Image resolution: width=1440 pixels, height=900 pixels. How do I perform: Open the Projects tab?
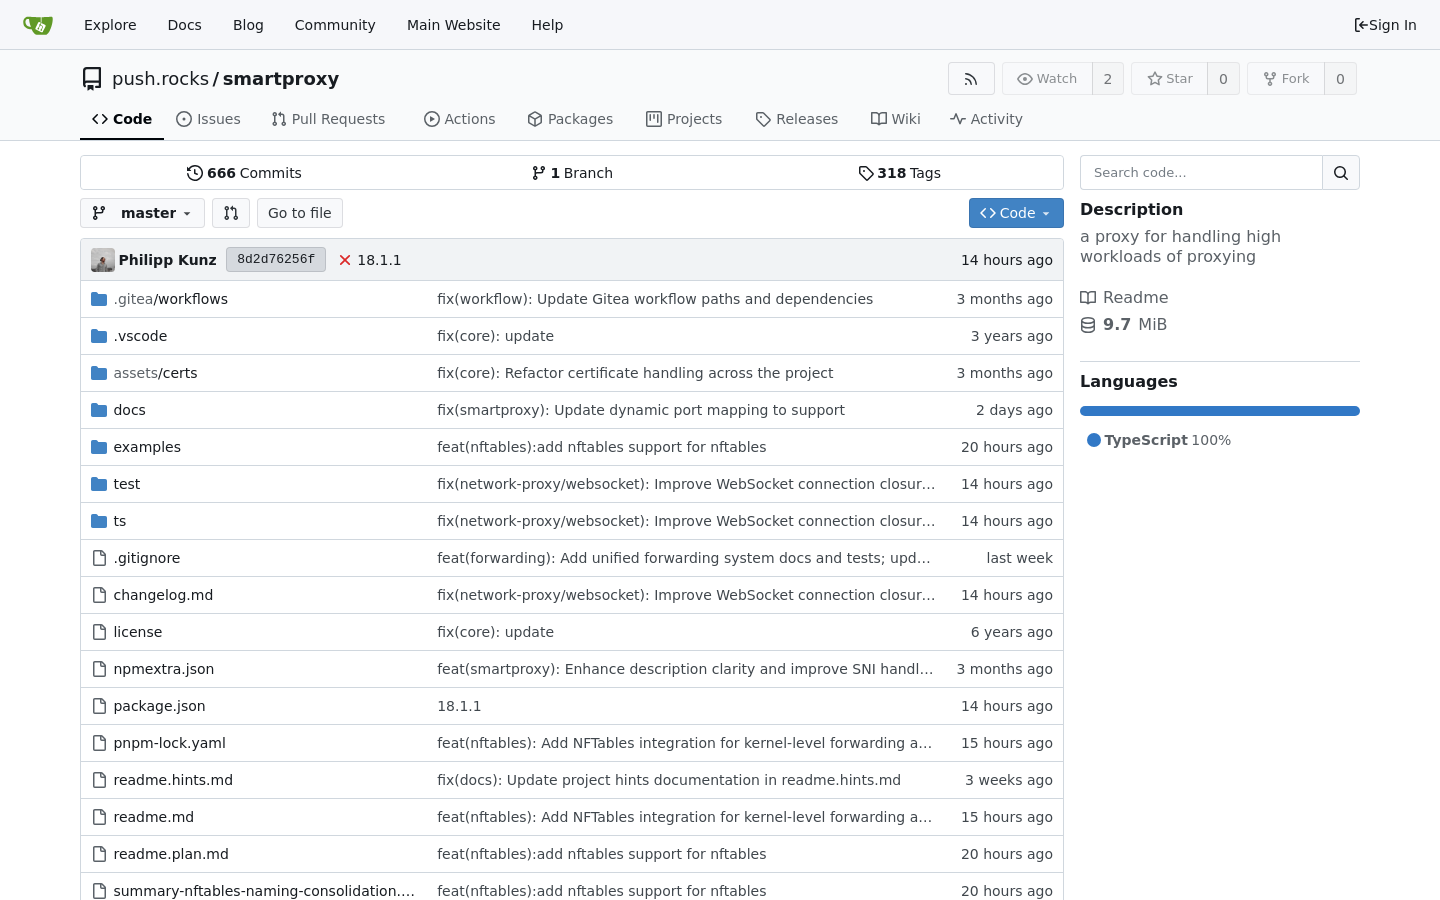point(684,119)
